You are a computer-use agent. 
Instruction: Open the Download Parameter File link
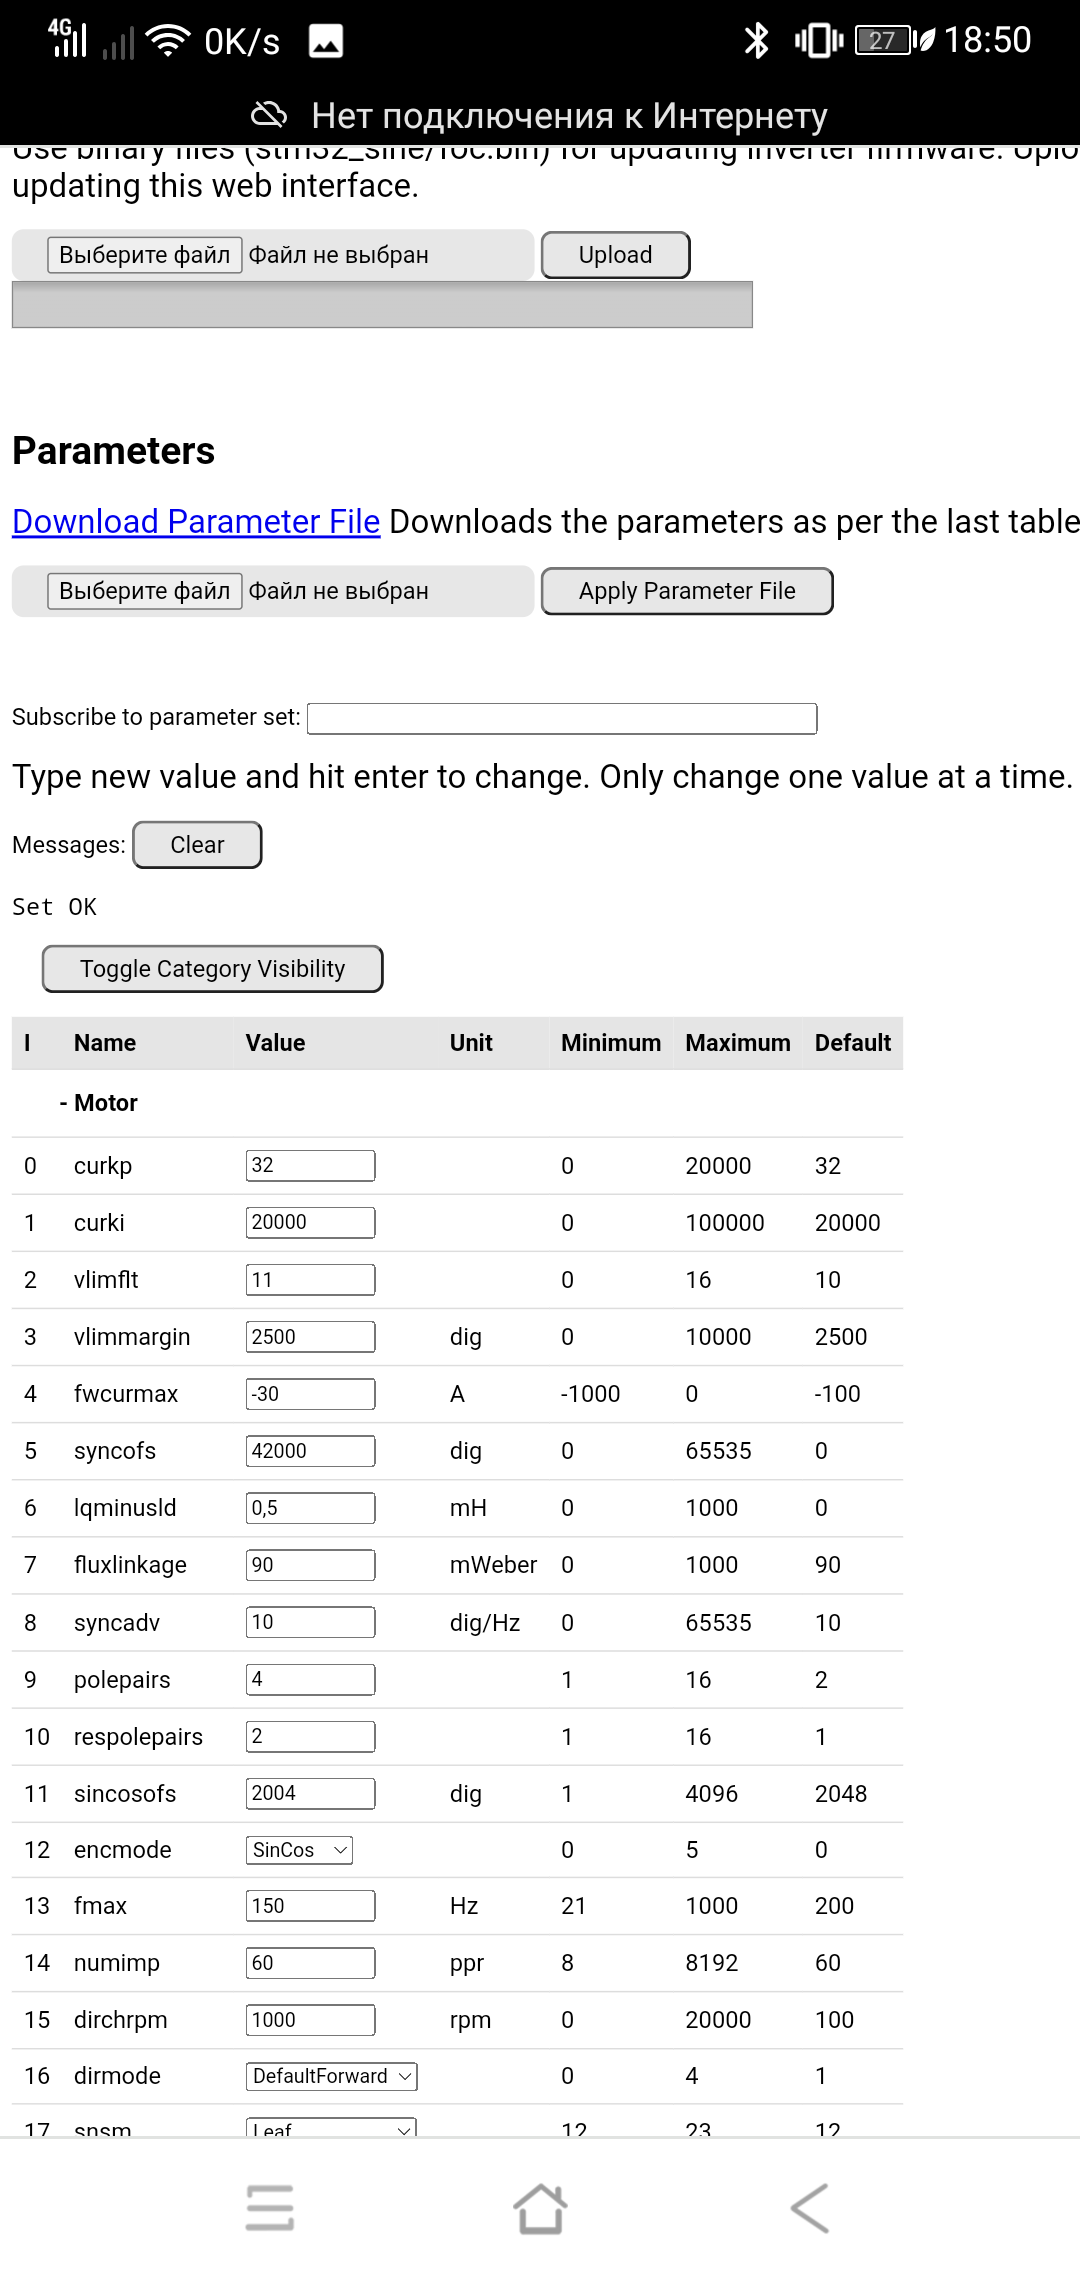196,521
